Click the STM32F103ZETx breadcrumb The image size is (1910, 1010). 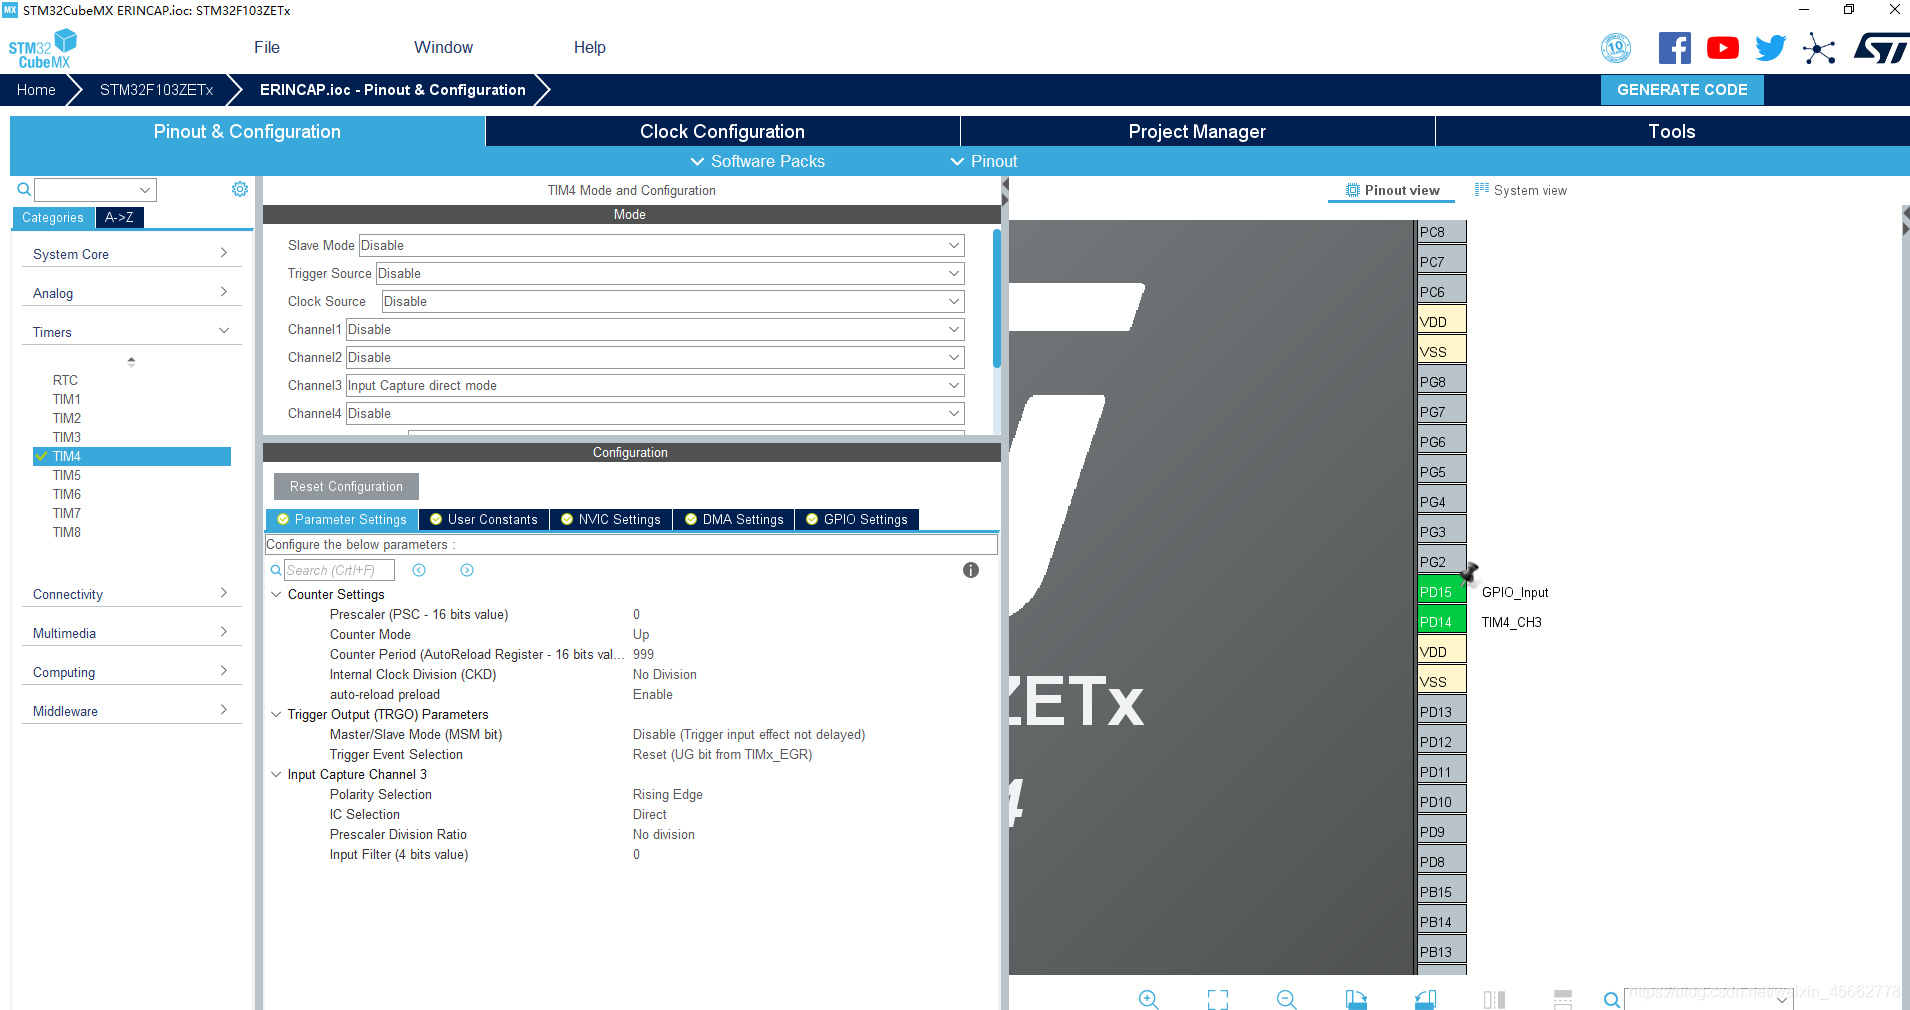click(157, 89)
